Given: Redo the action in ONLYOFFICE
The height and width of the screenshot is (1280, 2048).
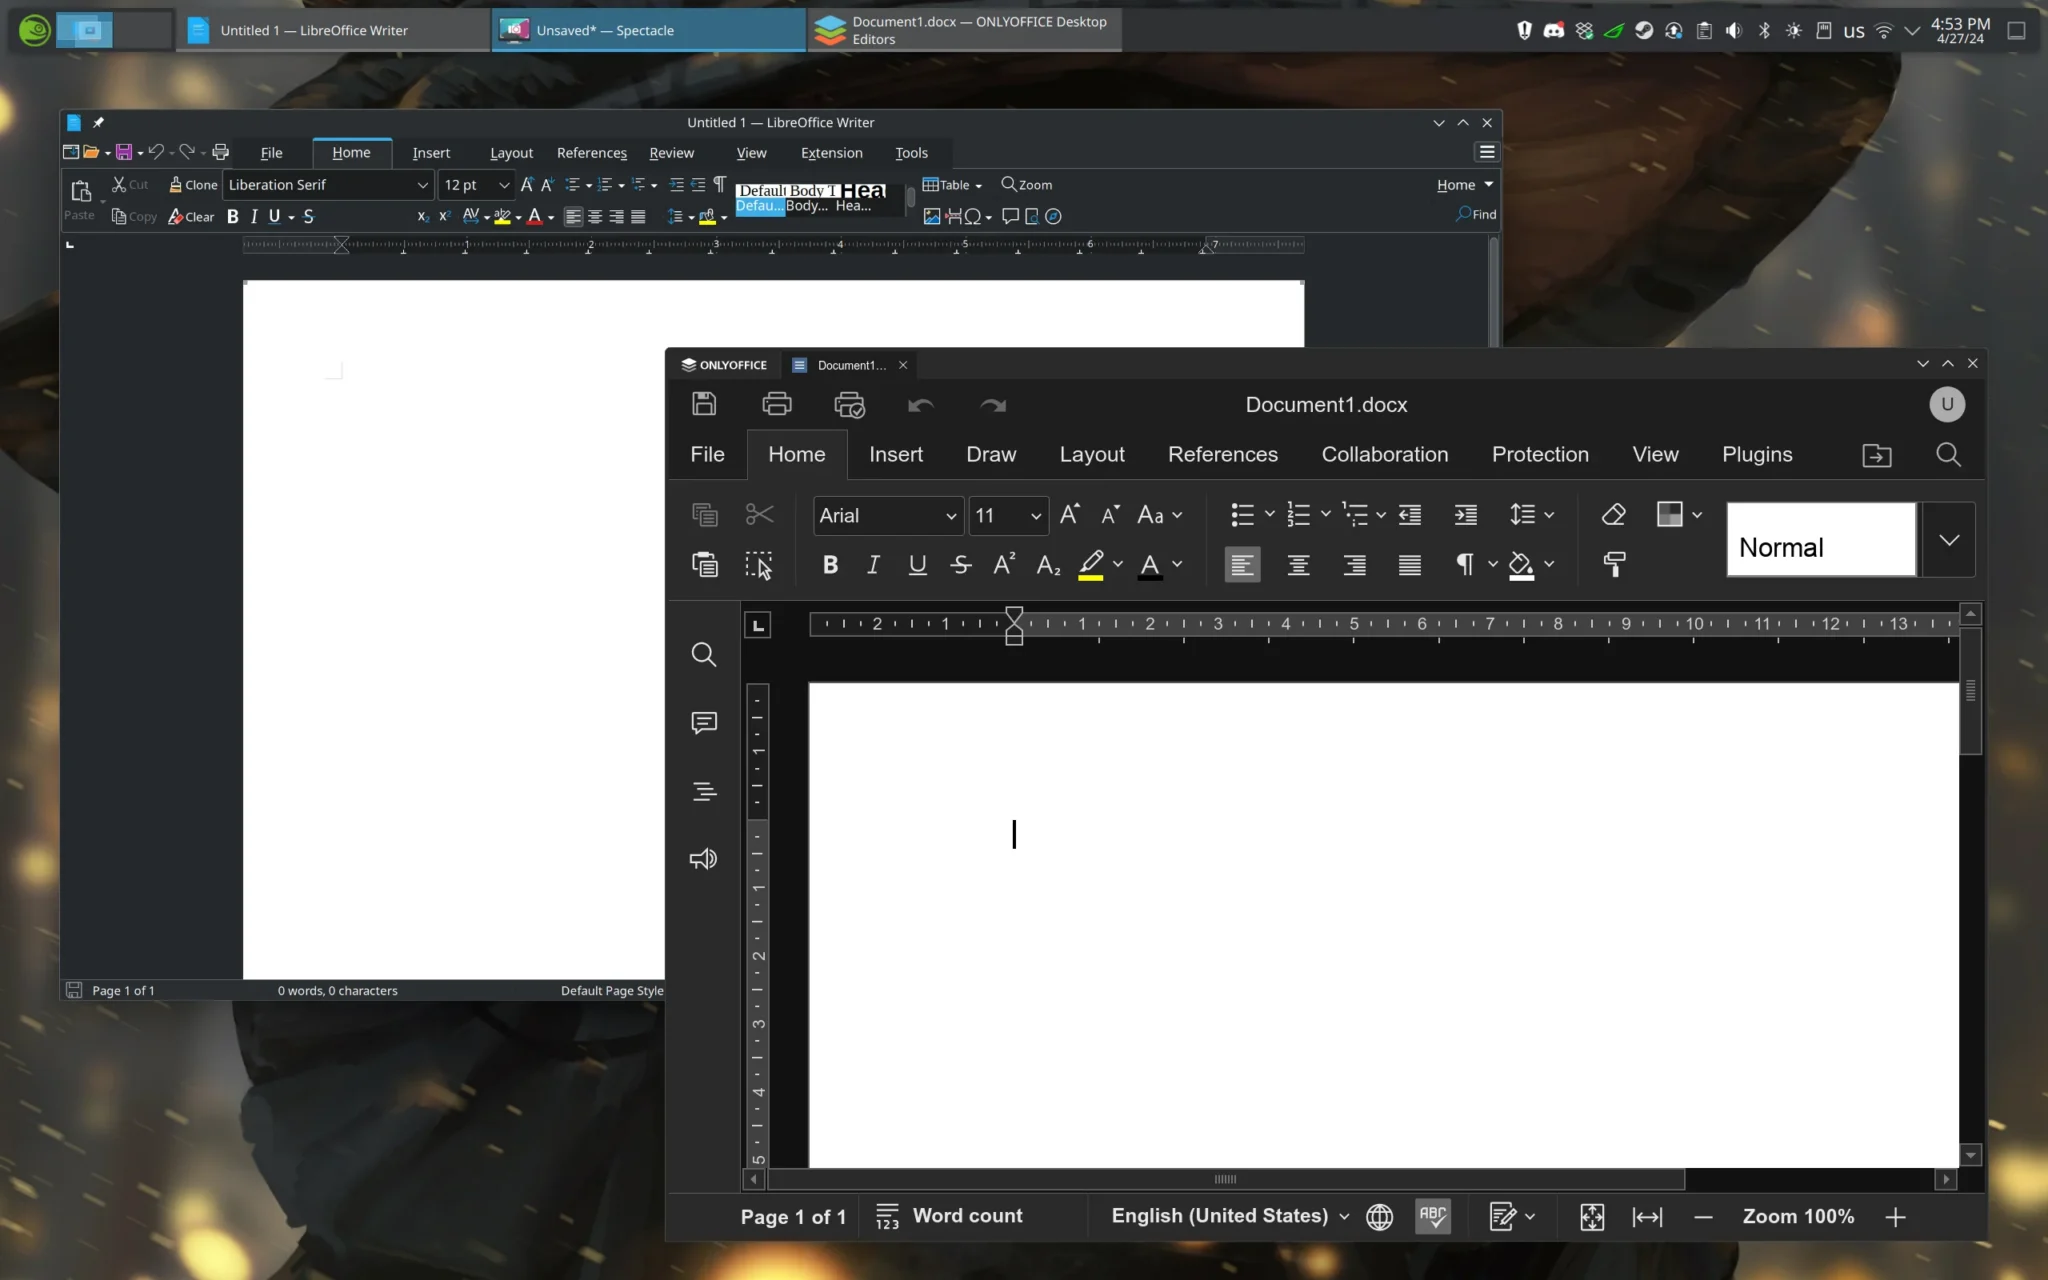Looking at the screenshot, I should 993,405.
